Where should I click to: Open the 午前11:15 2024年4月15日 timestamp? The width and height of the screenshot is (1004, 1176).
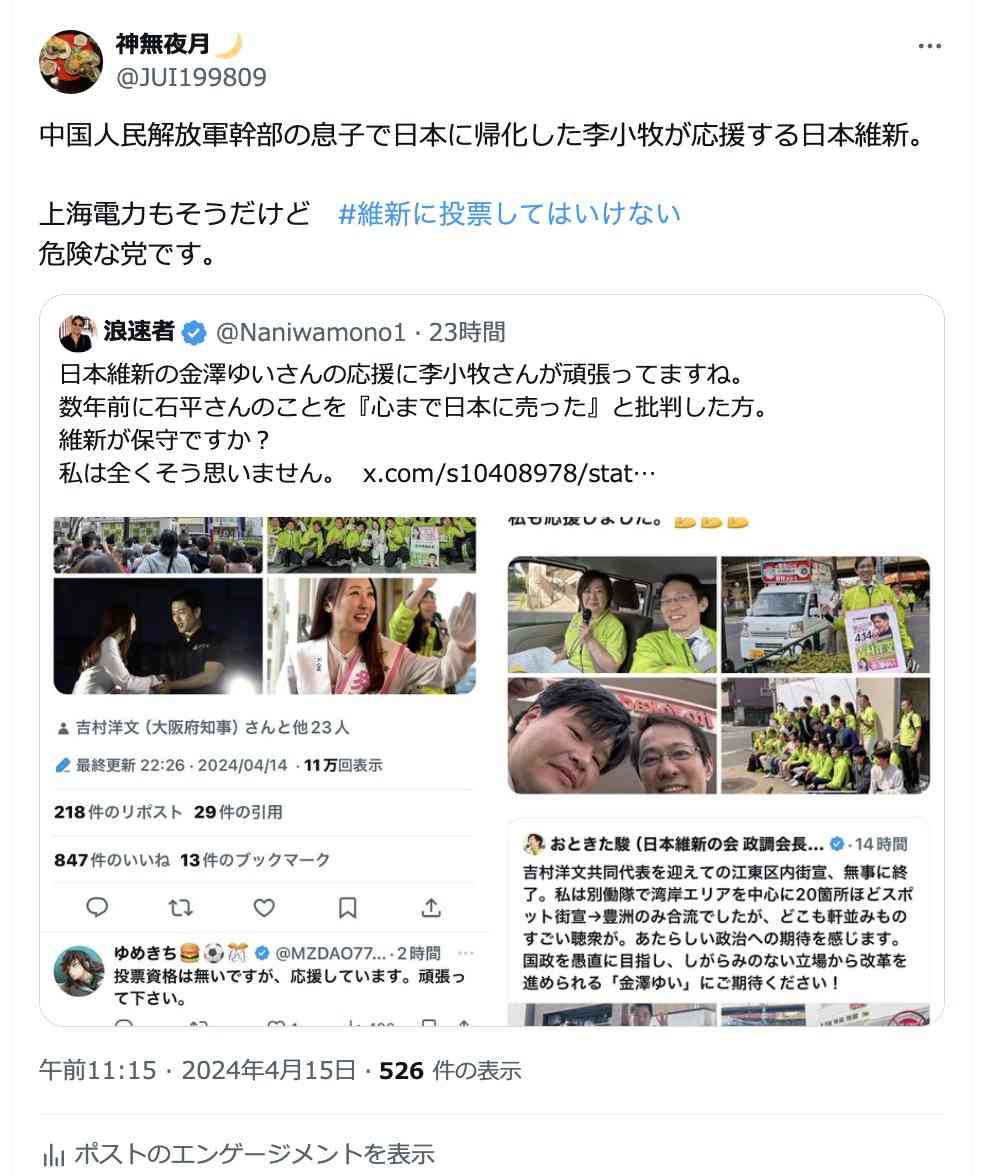click(x=197, y=1070)
